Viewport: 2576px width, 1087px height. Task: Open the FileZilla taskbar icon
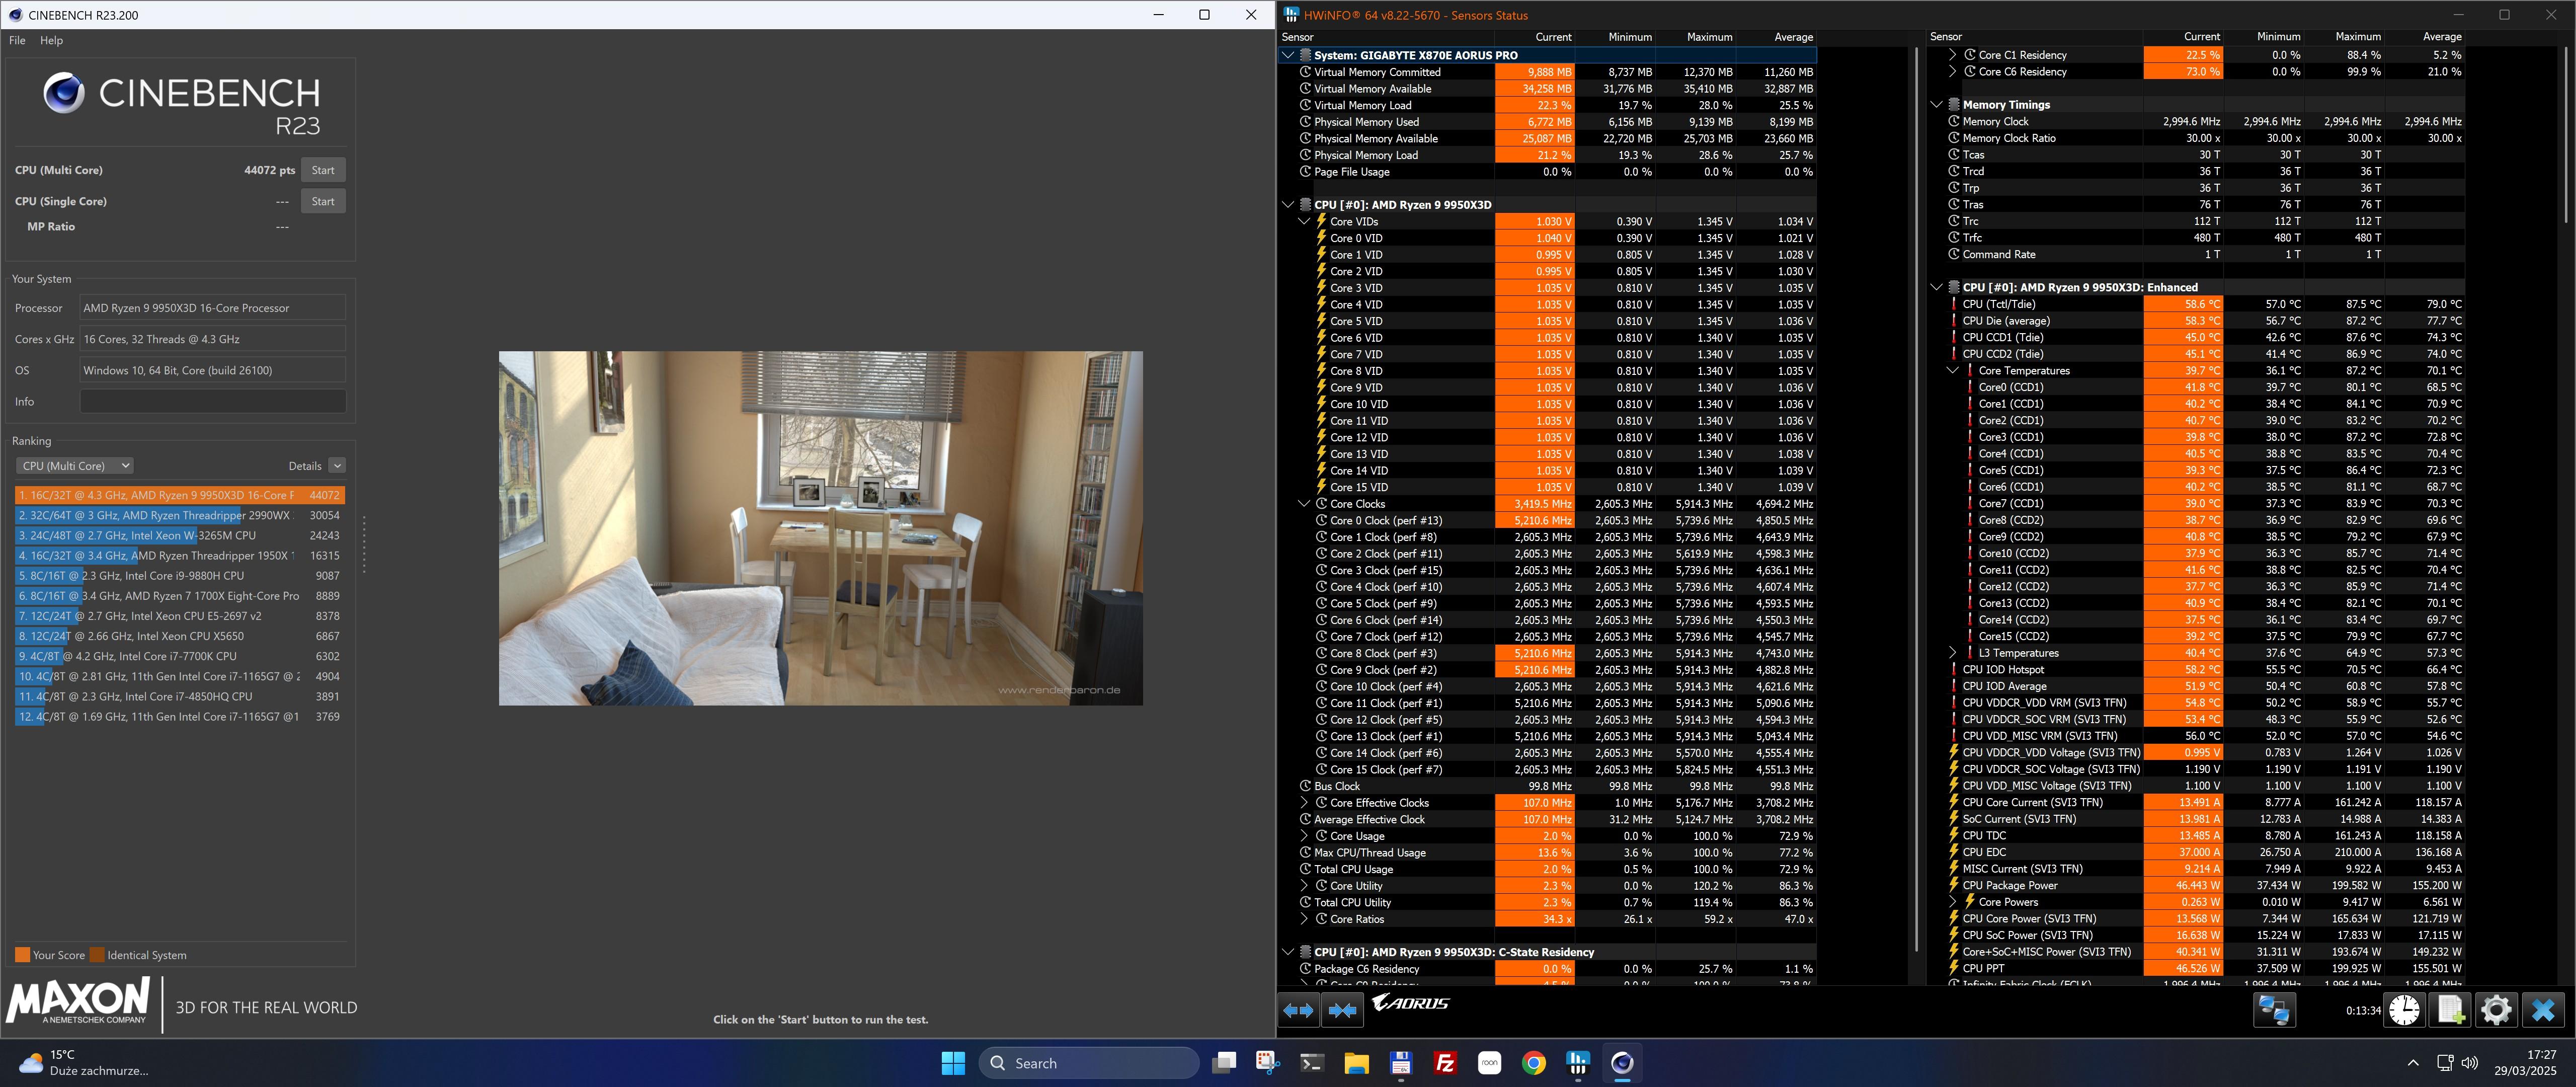1445,1063
